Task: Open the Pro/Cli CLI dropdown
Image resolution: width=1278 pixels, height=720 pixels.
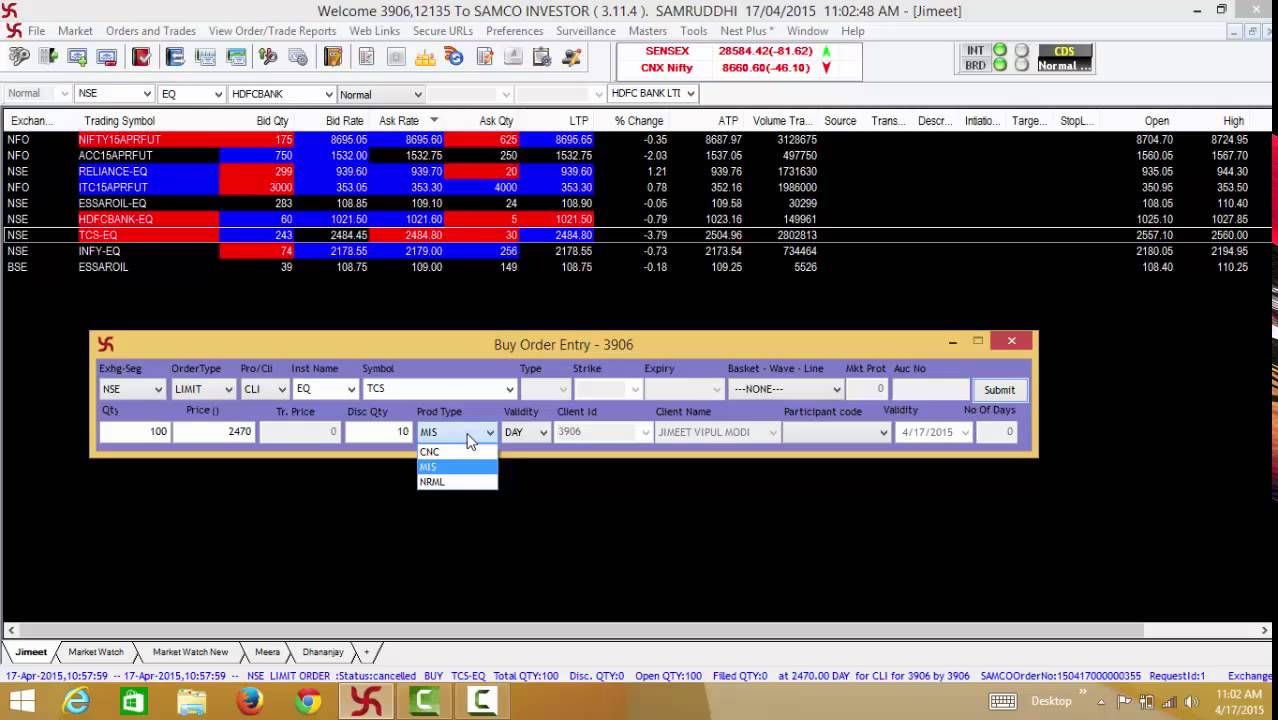Action: [281, 389]
